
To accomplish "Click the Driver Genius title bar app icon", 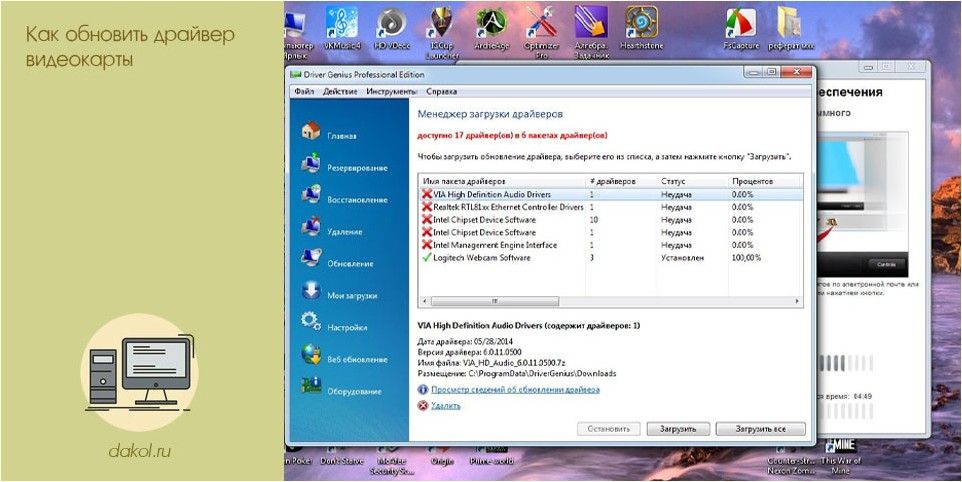I will 296,75.
